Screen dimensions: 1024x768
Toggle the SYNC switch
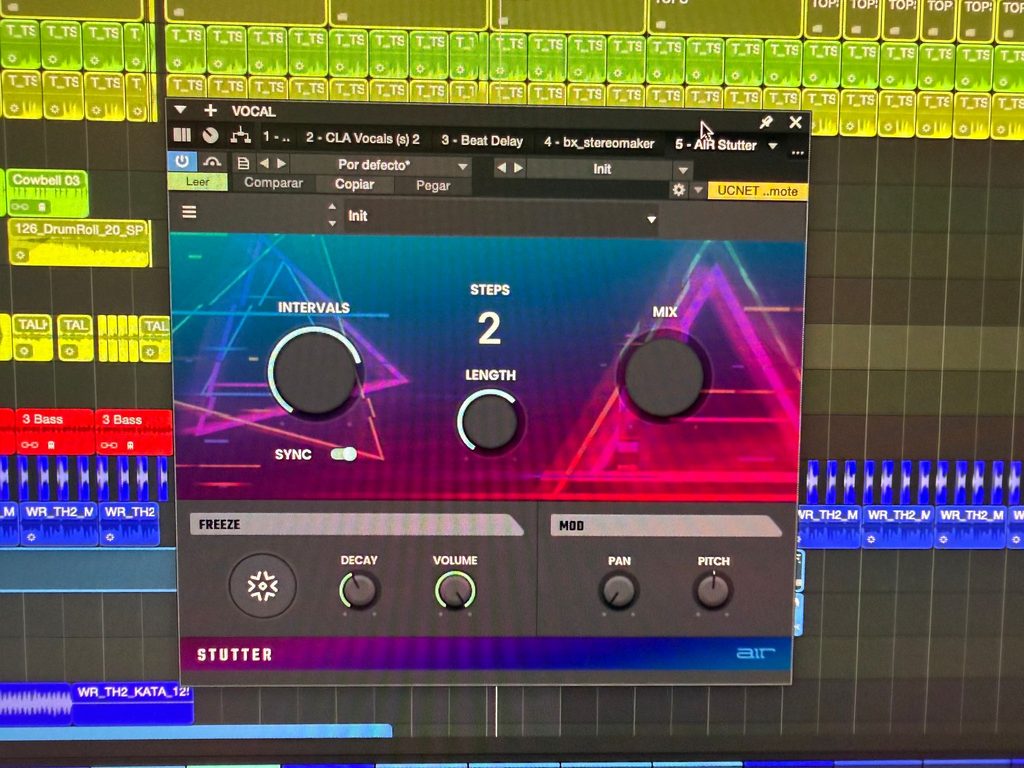(344, 454)
